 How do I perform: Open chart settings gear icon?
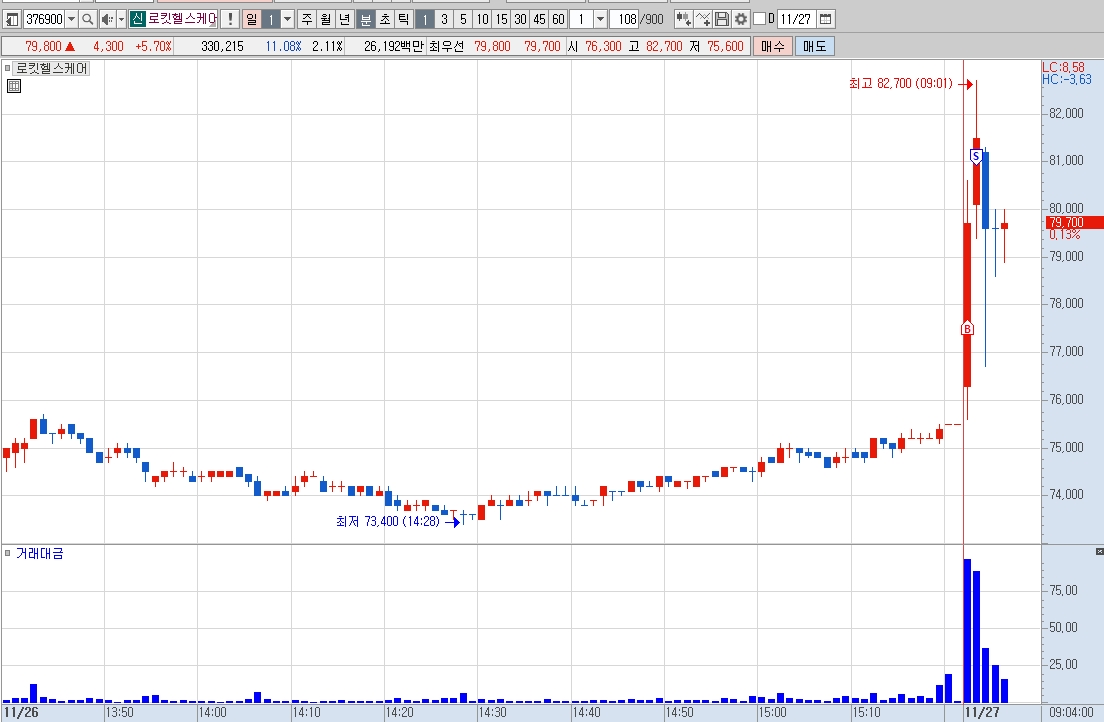pyautogui.click(x=741, y=19)
